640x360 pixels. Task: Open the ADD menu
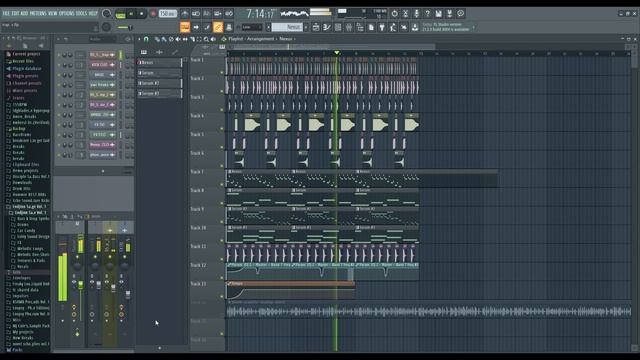[x=24, y=13]
